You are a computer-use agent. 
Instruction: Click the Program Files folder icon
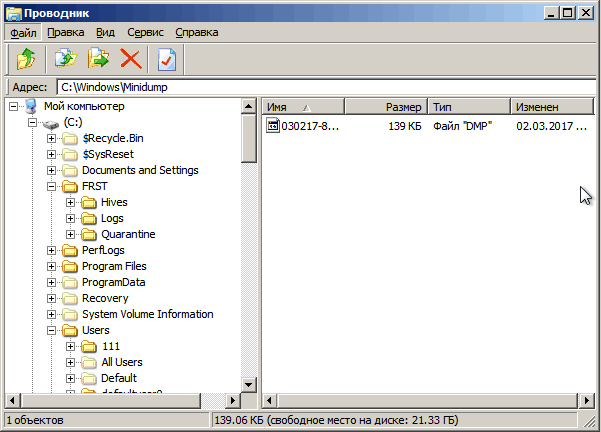coord(70,266)
